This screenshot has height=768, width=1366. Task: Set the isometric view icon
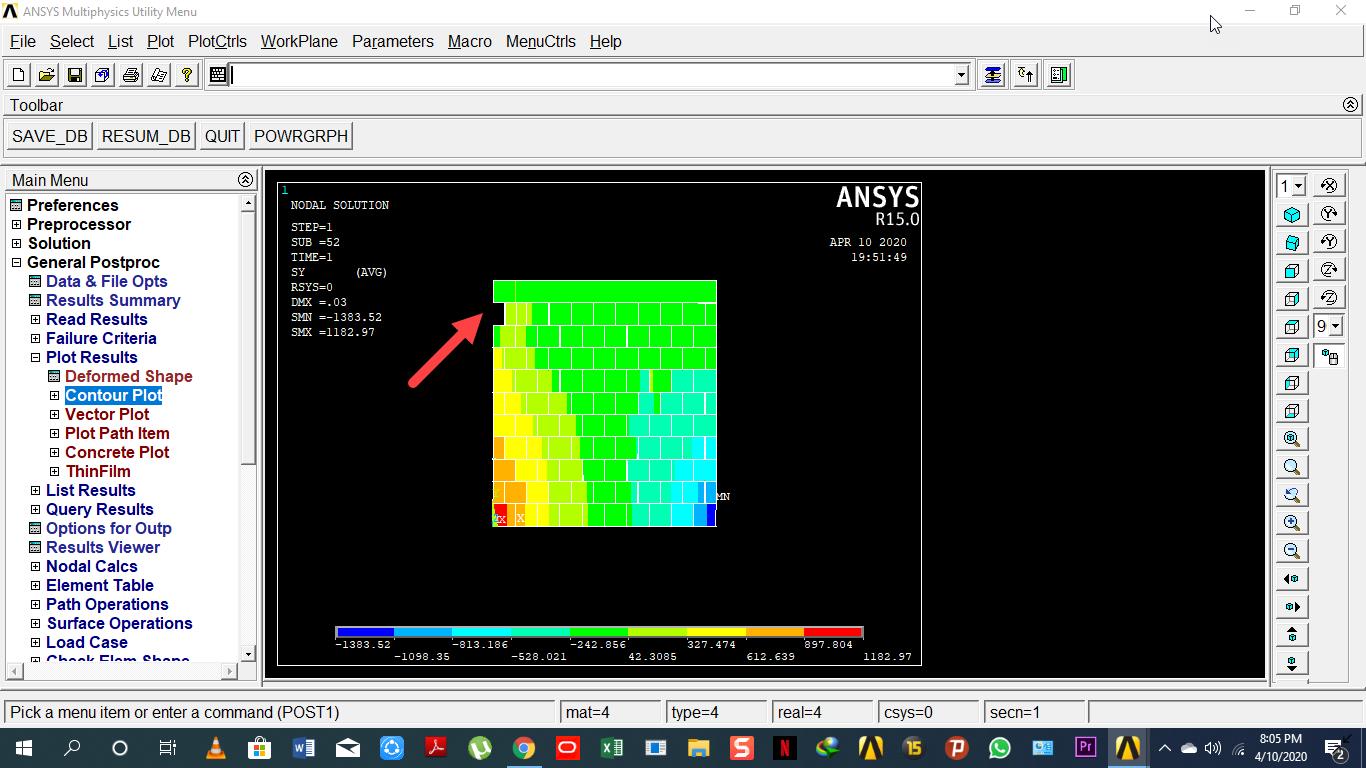(x=1292, y=215)
